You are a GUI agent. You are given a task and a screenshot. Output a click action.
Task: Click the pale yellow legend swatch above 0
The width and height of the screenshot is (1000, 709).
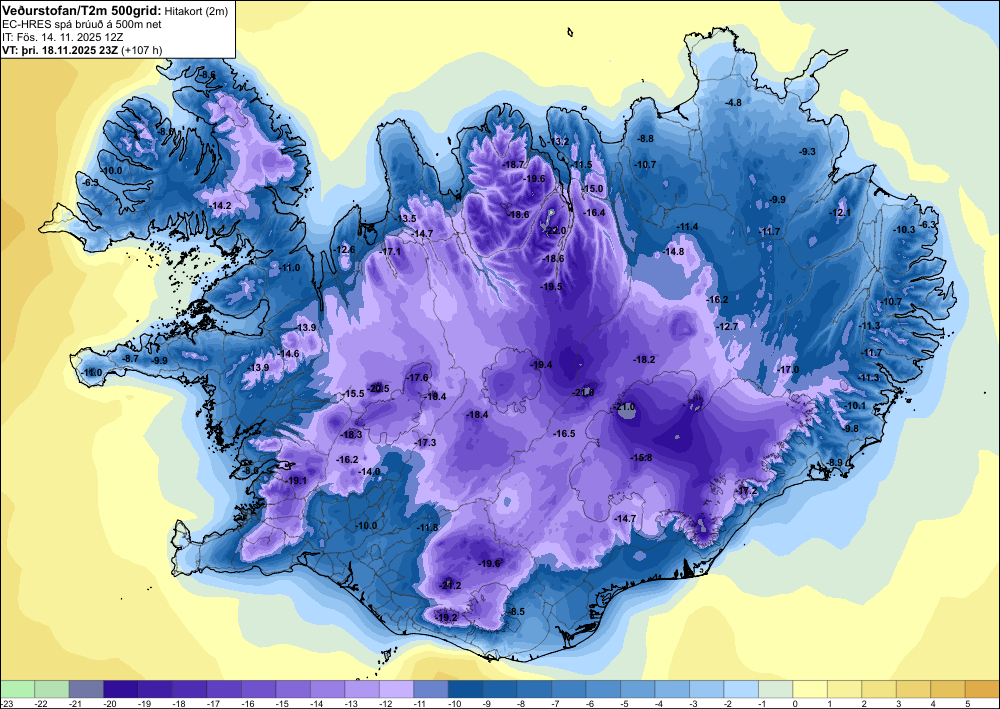pos(810,689)
